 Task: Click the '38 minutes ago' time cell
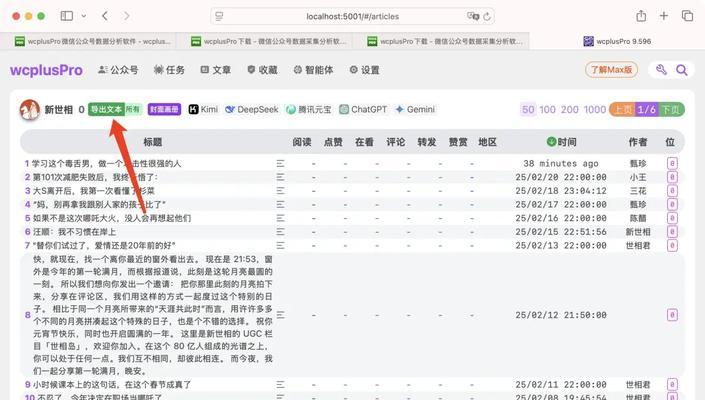[x=561, y=164]
